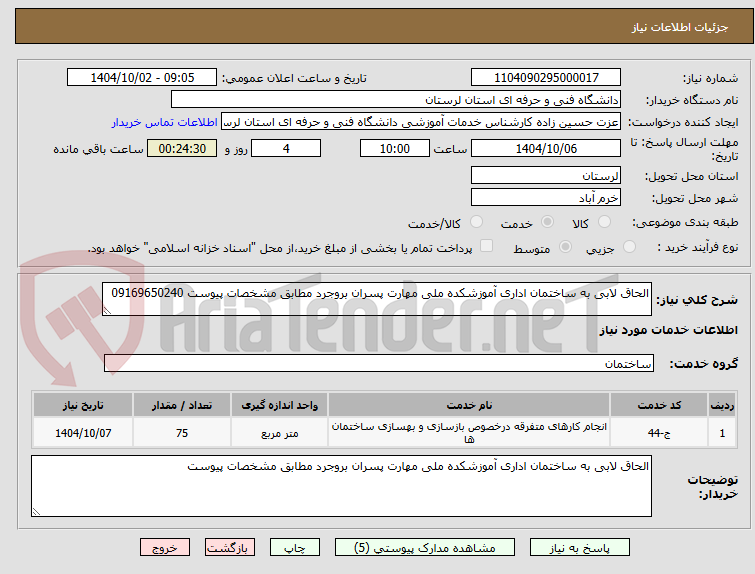
Task: Click the چاپ print button
Action: (x=295, y=548)
